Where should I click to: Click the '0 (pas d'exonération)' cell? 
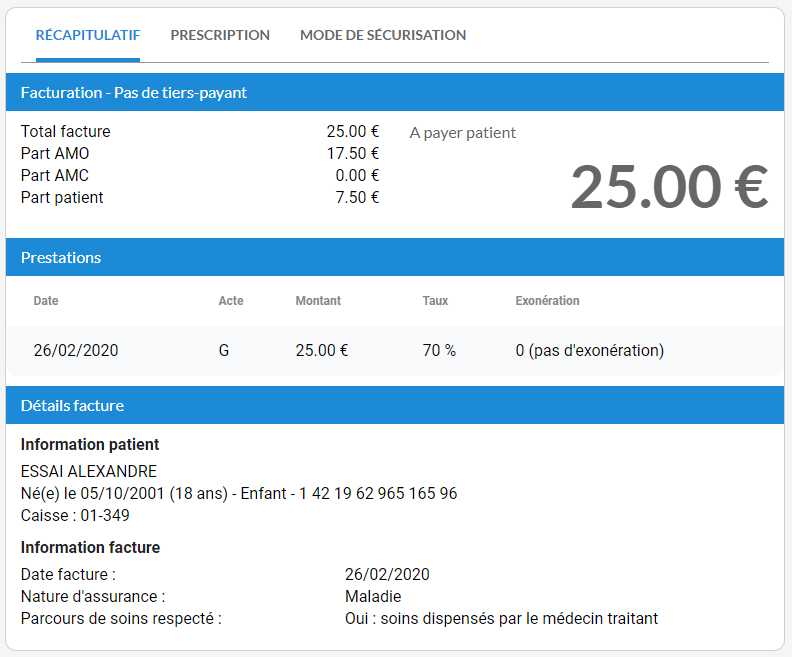pos(589,350)
